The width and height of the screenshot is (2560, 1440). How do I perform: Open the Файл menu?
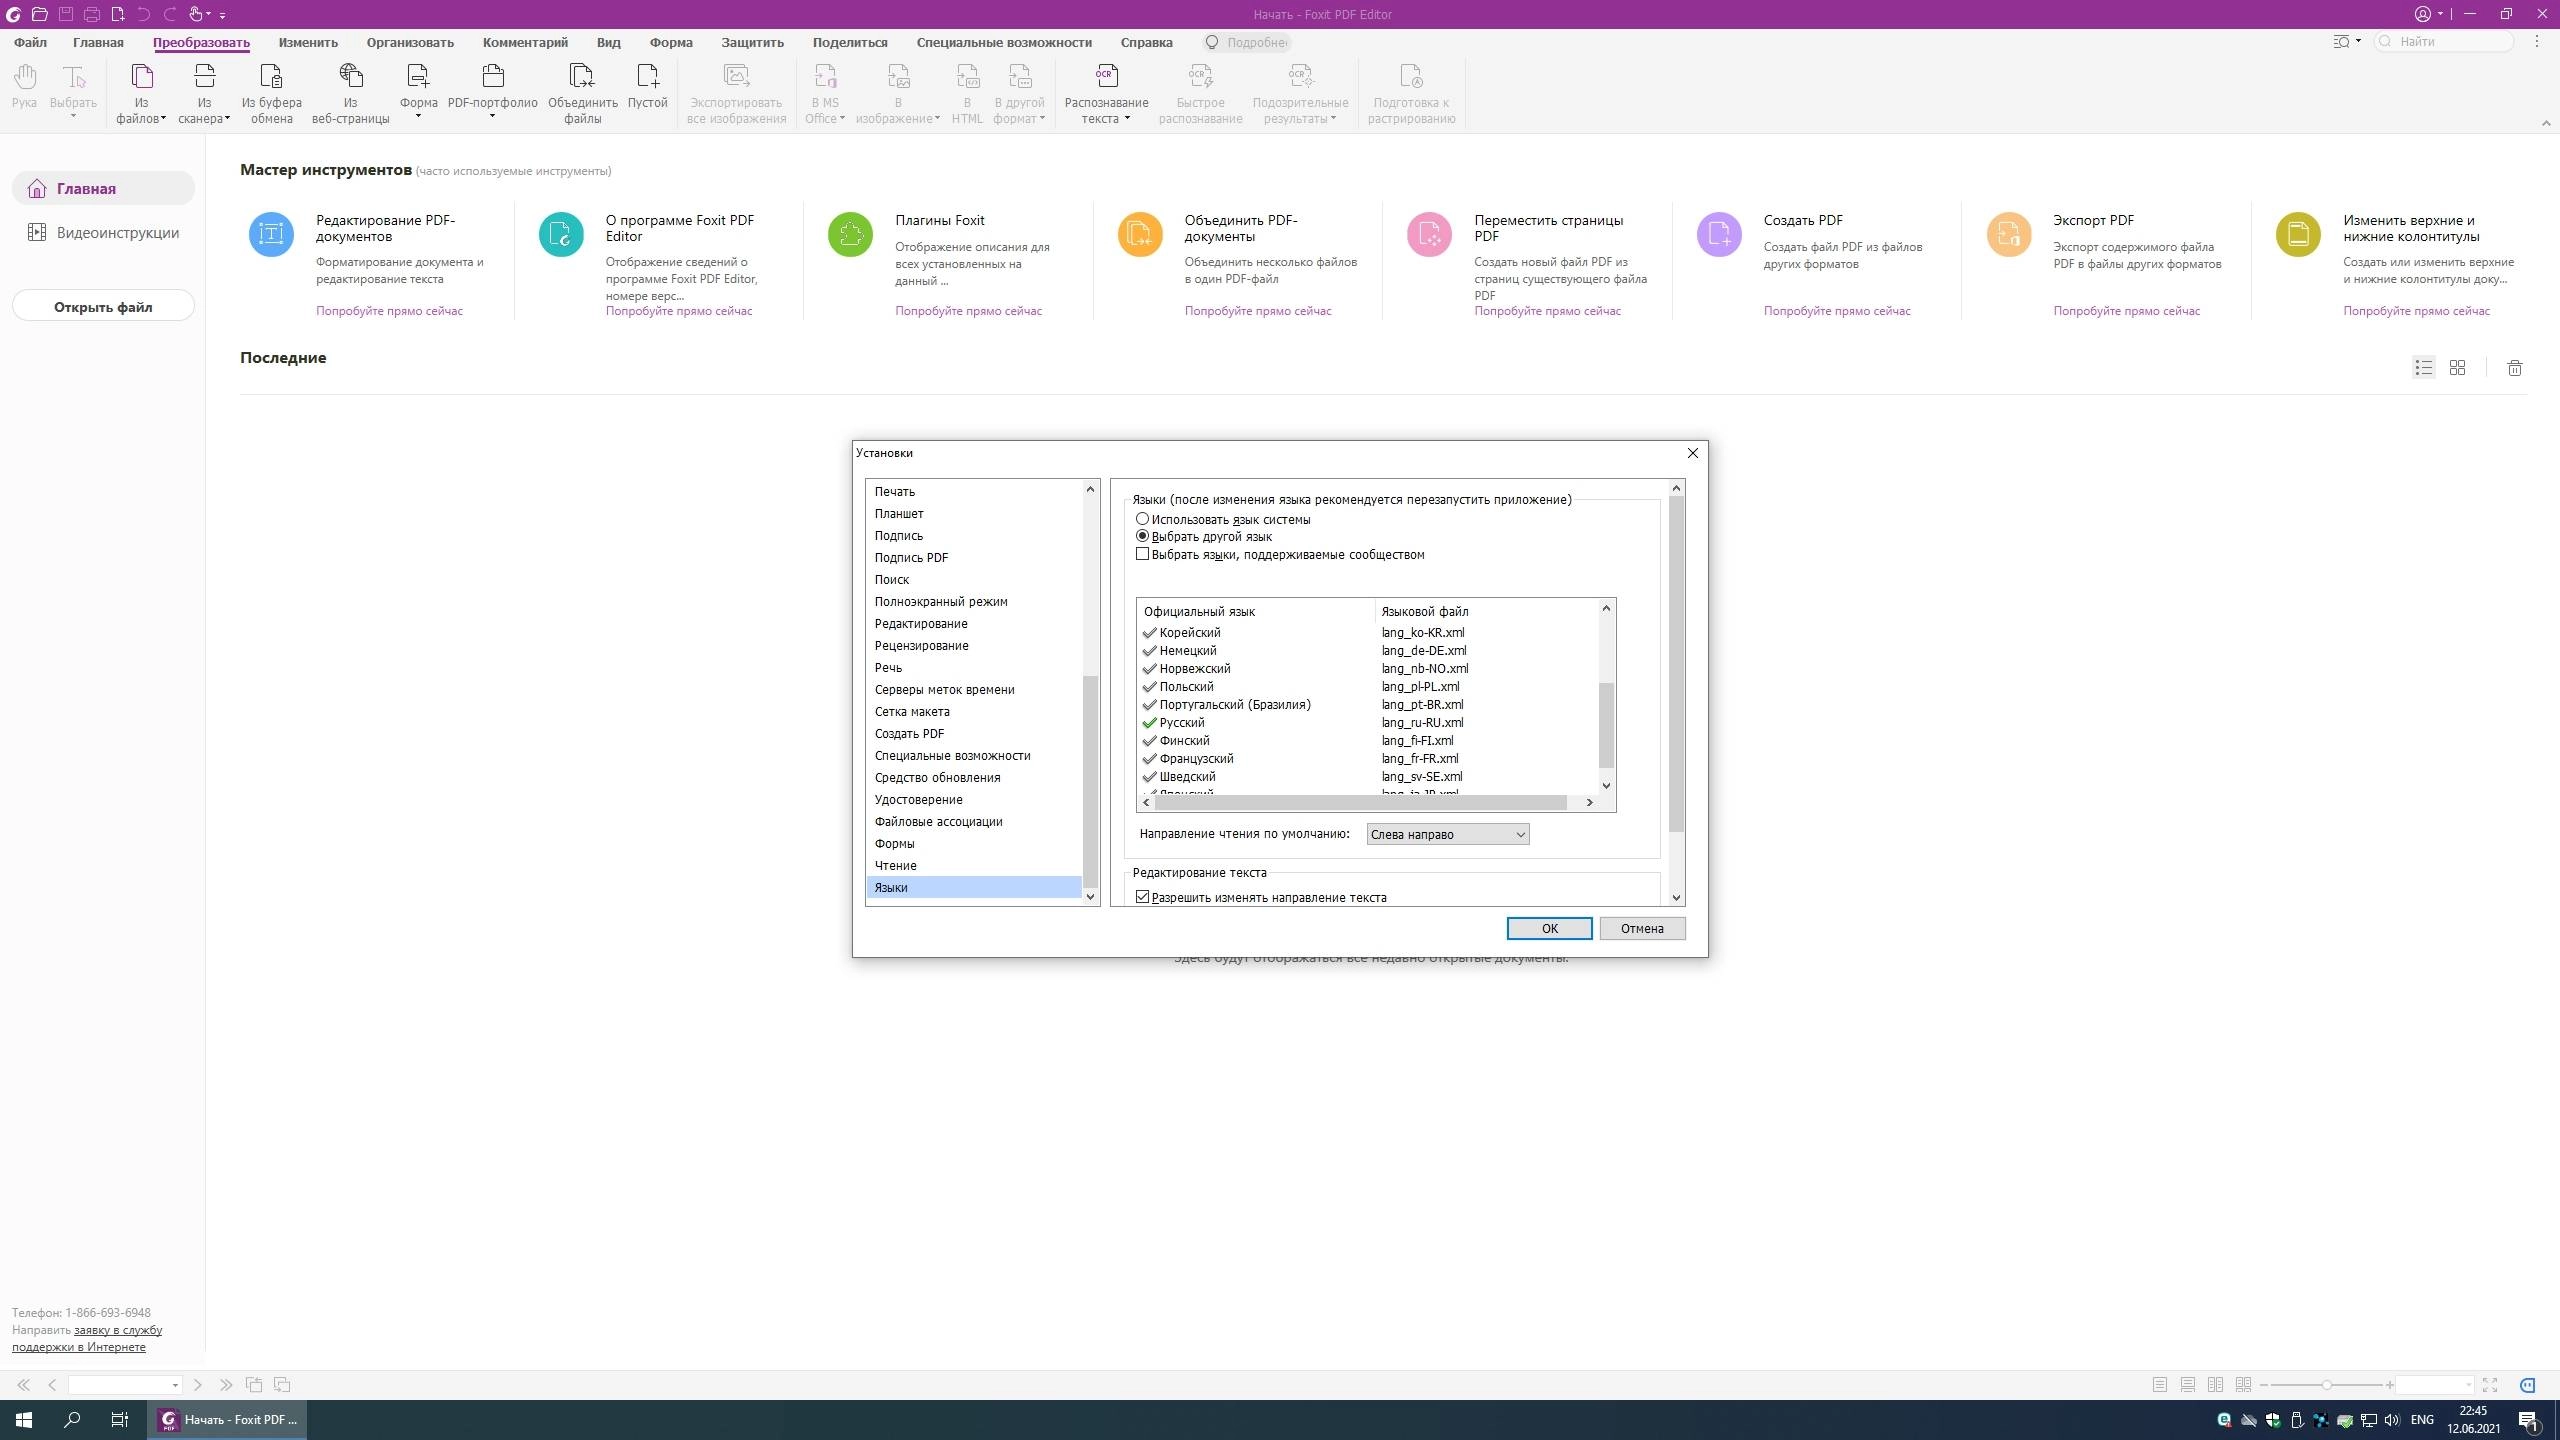pyautogui.click(x=30, y=43)
